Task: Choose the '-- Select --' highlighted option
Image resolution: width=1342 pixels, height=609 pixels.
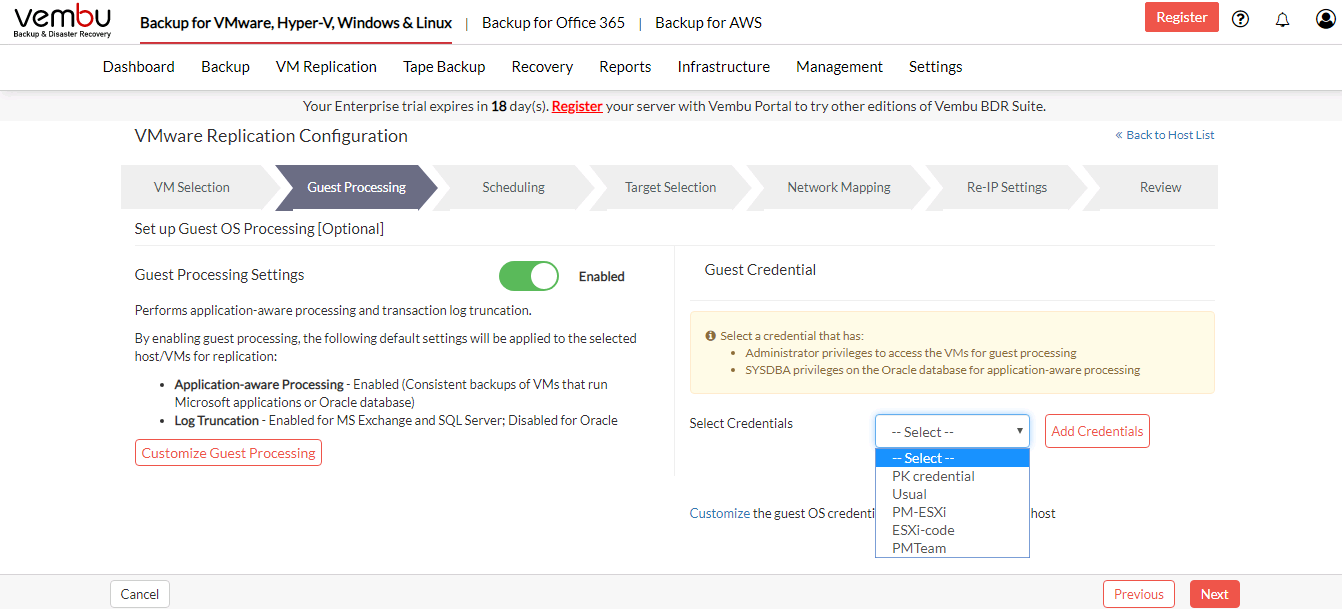Action: coord(952,458)
